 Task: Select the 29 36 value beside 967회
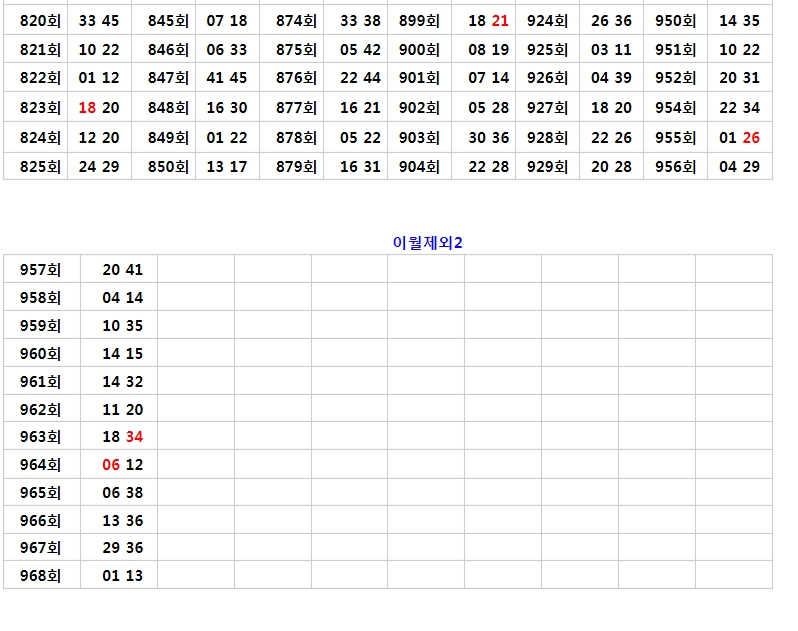(122, 547)
